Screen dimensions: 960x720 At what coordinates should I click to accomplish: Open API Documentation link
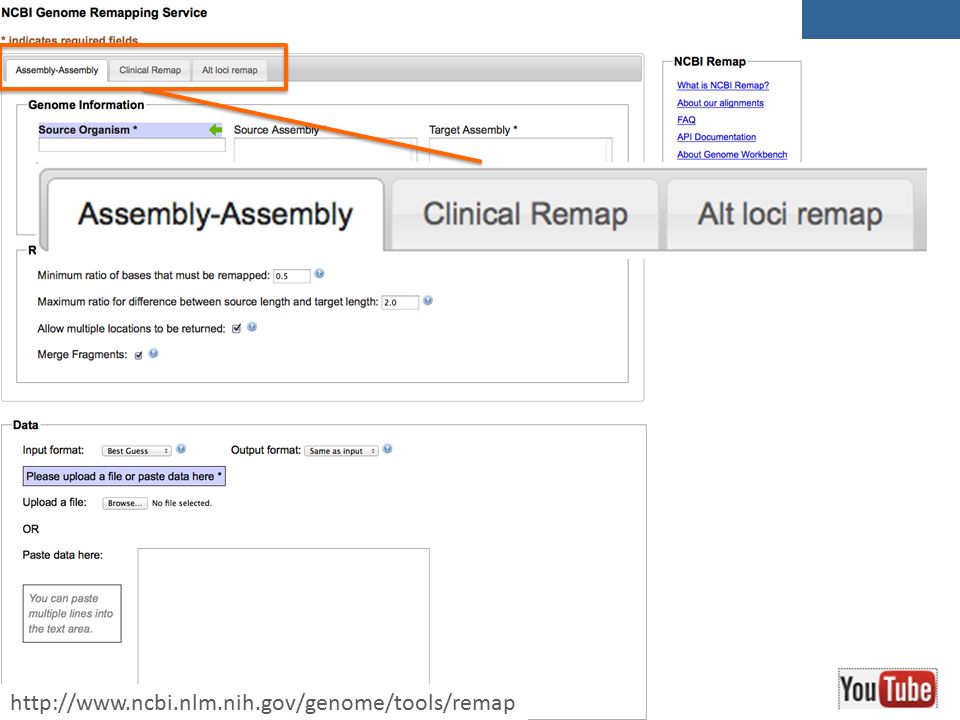[716, 137]
